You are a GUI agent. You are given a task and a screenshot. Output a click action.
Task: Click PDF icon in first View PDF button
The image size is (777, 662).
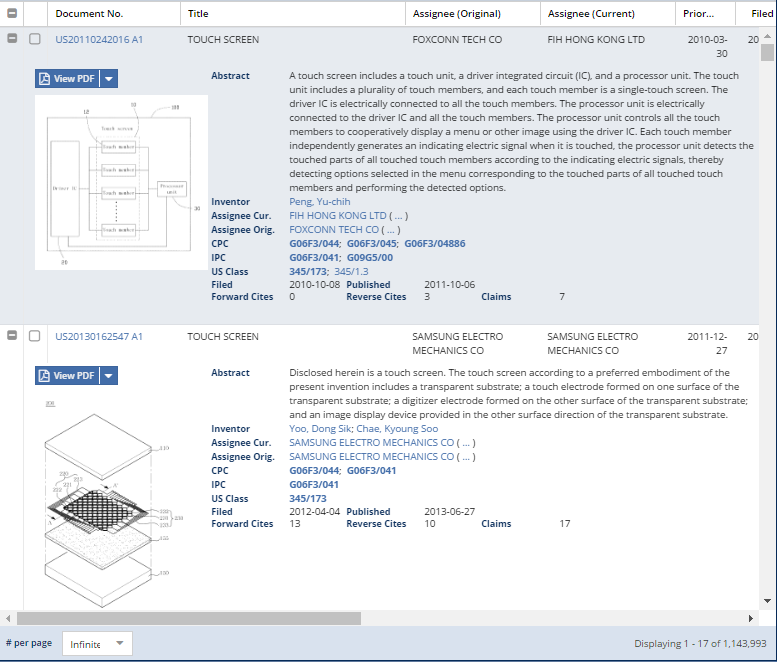click(45, 79)
